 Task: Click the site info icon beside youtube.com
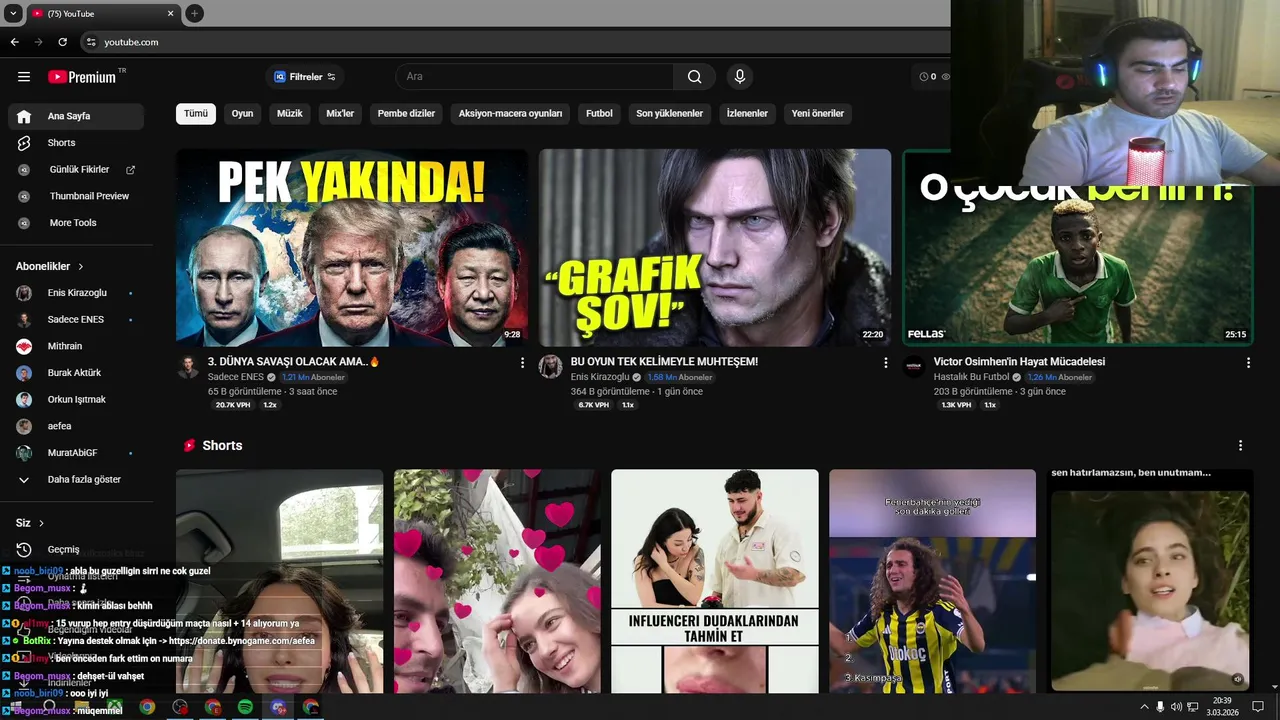tap(91, 42)
